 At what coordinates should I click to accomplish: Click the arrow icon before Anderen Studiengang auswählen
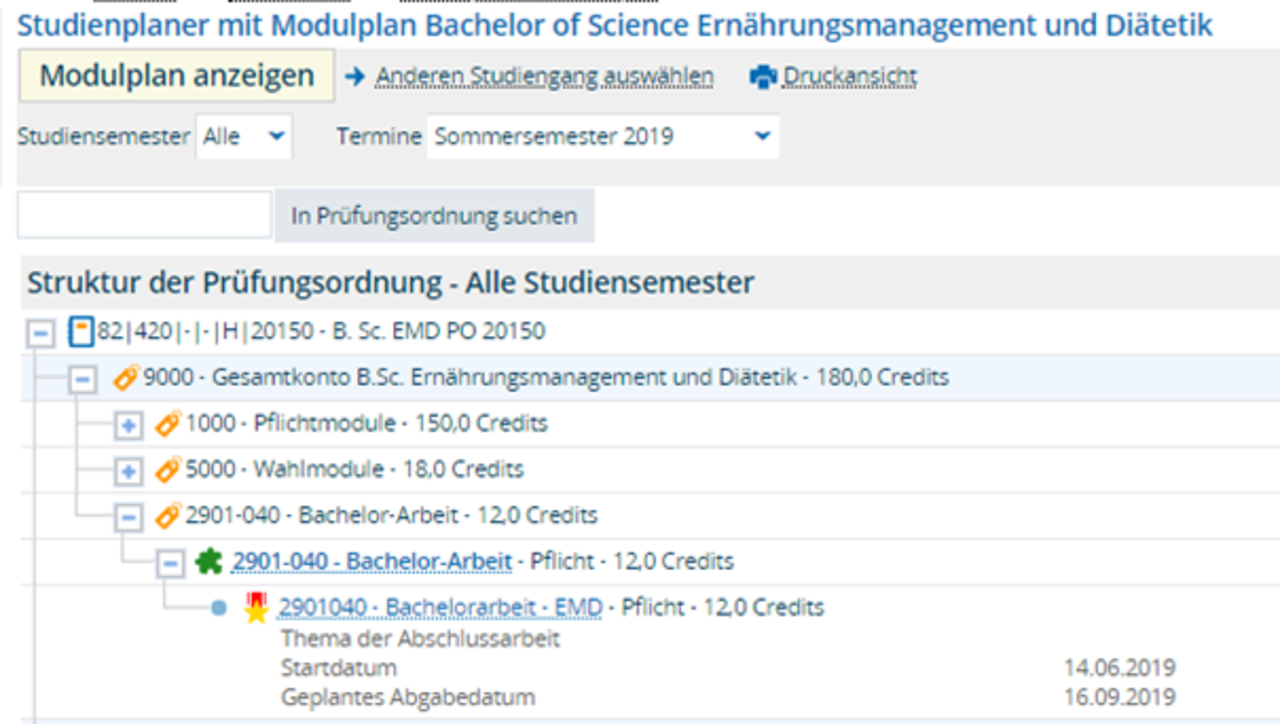click(x=355, y=76)
